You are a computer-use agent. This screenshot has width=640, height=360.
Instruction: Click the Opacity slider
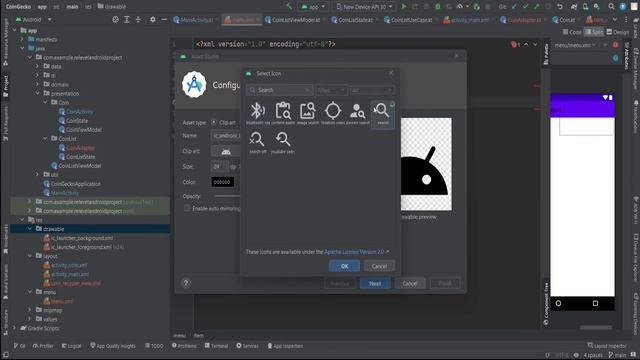(x=227, y=196)
